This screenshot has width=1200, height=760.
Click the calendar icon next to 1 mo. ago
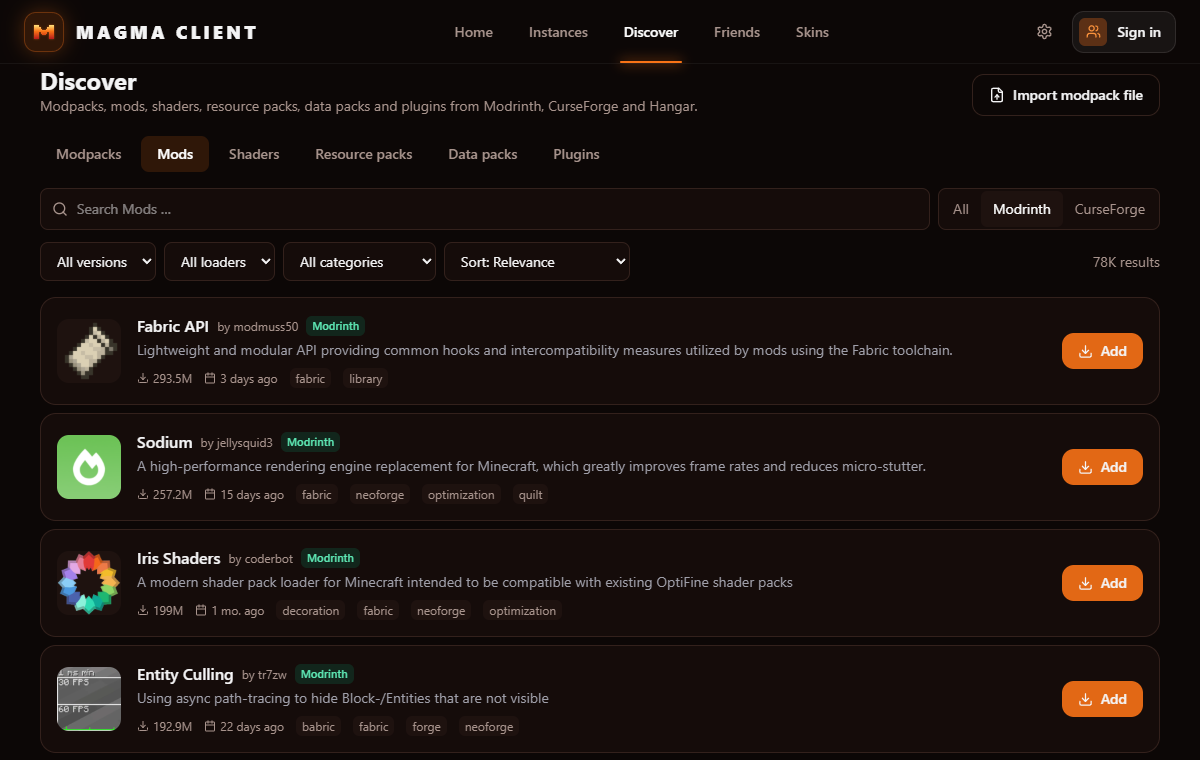coord(201,611)
